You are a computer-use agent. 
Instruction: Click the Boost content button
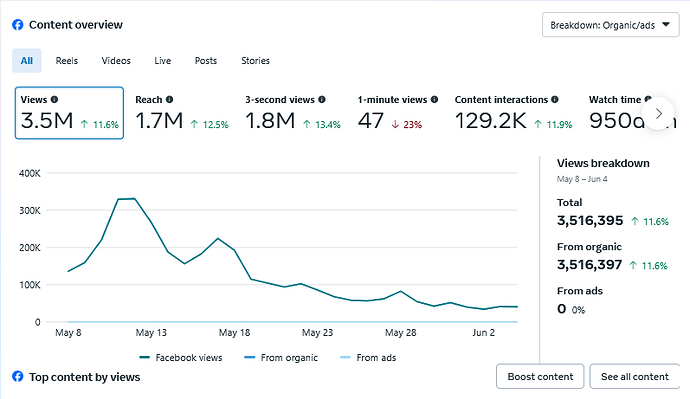(540, 377)
